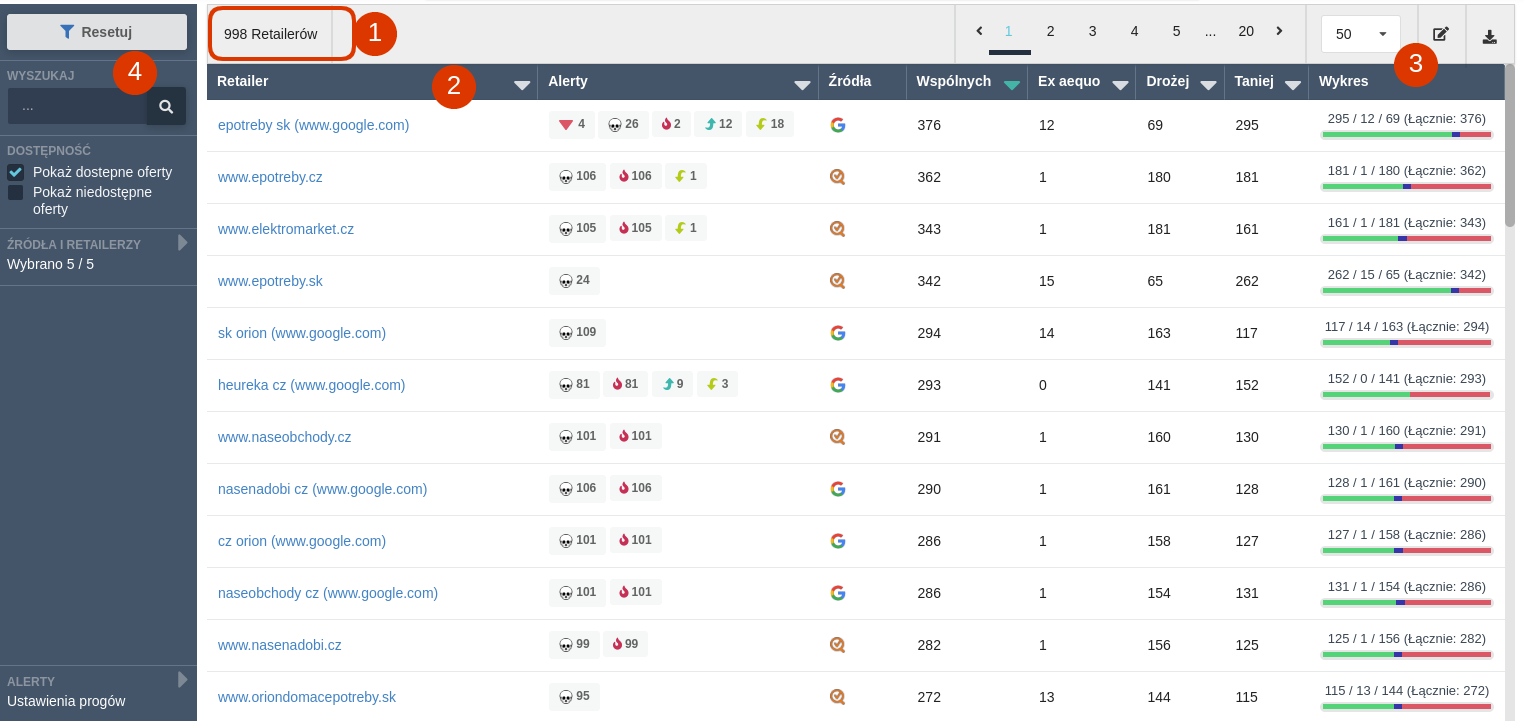The image size is (1524, 721).
Task: Expand Źródła i retailerzy section
Action: [182, 243]
